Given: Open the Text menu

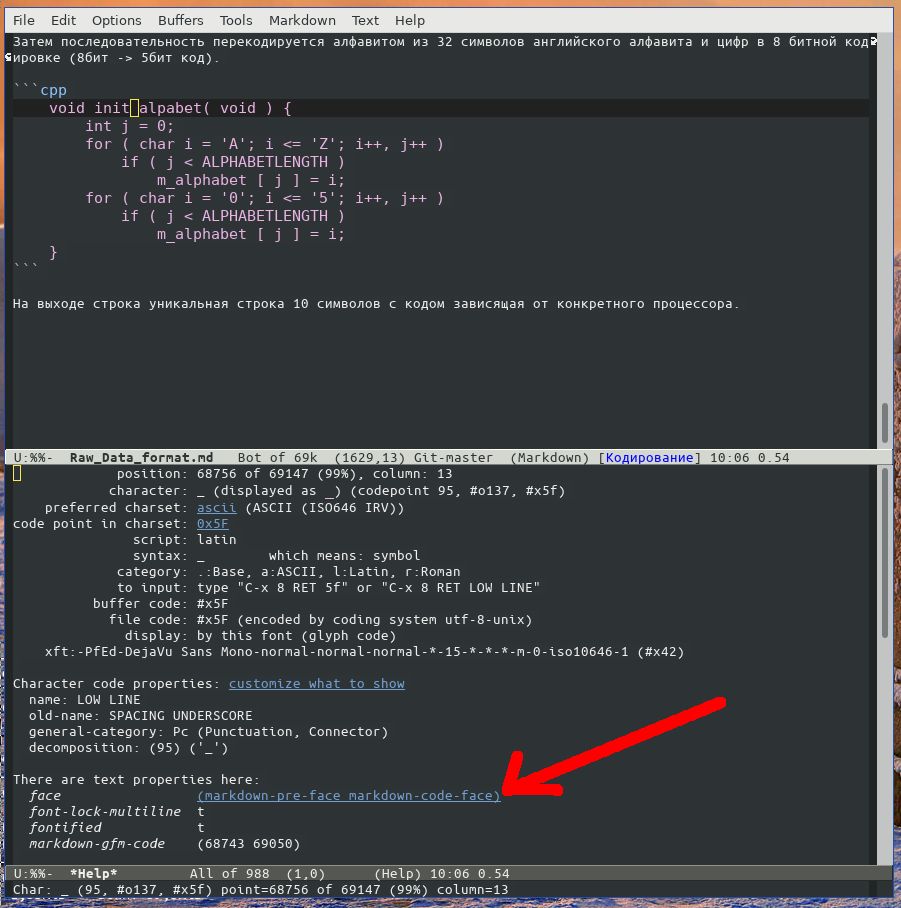Looking at the screenshot, I should (x=365, y=20).
